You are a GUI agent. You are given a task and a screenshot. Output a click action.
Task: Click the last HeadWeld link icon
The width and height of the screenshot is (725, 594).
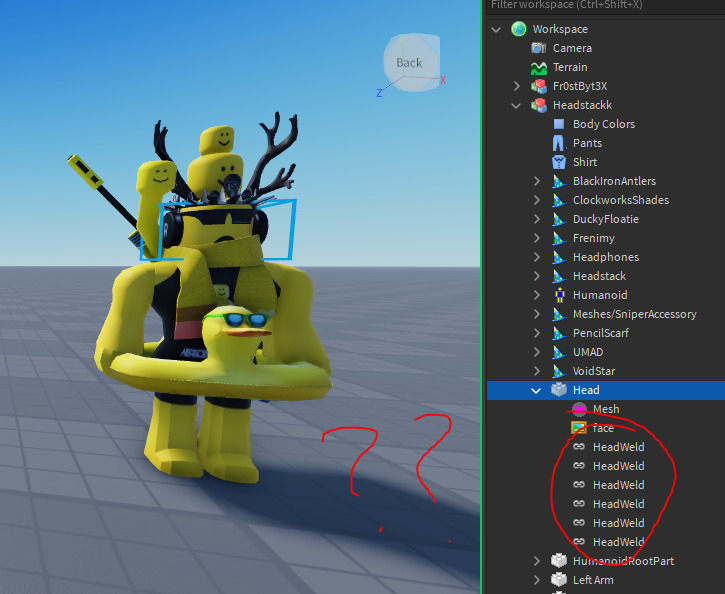click(579, 541)
